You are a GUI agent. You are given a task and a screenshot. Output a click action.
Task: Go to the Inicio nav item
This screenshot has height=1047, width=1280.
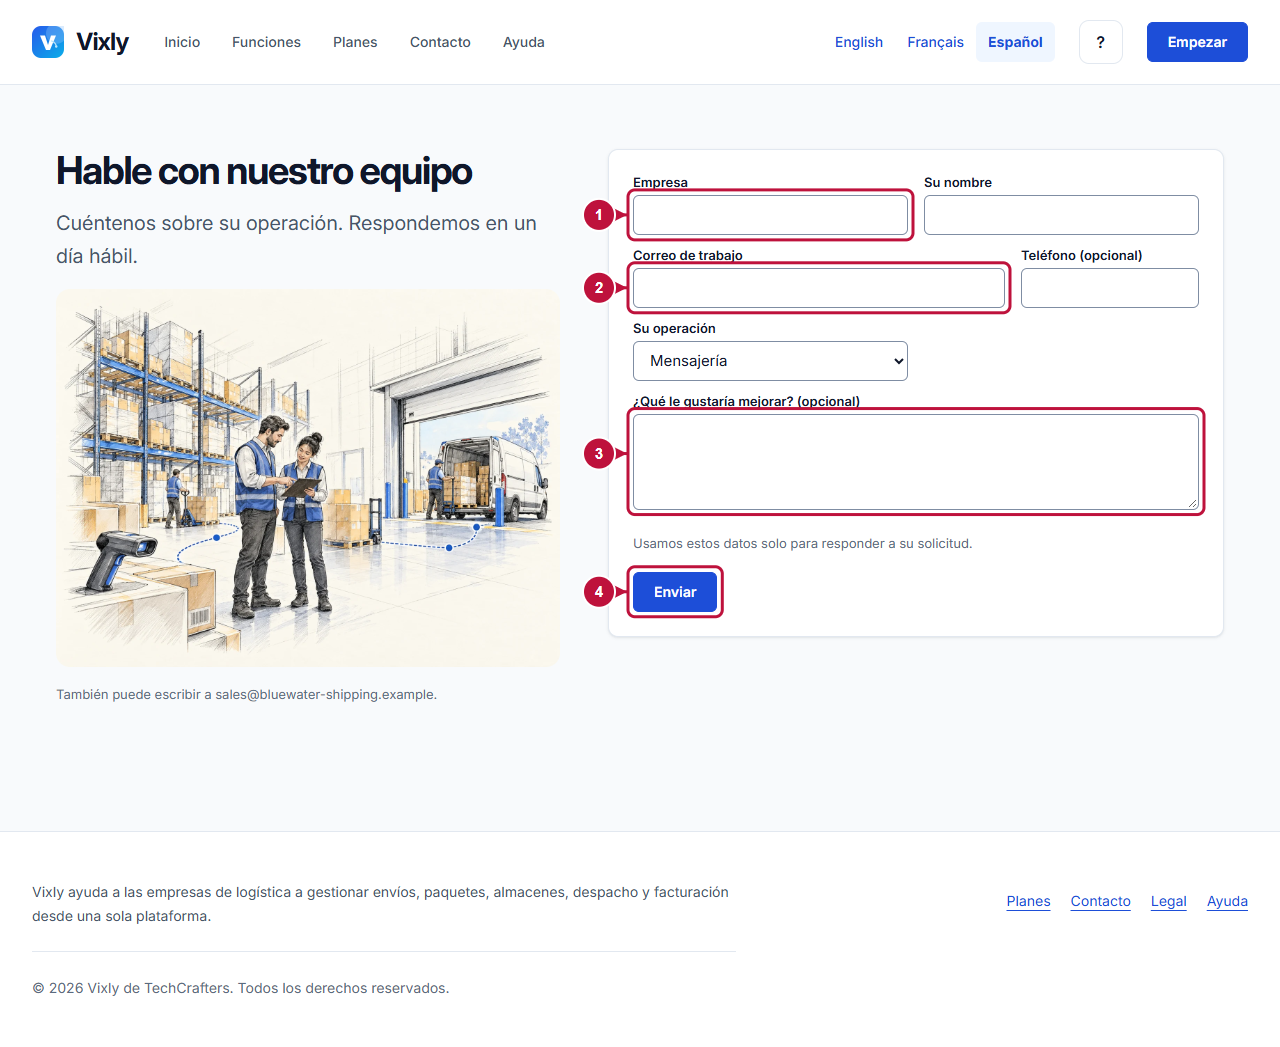[x=182, y=42]
